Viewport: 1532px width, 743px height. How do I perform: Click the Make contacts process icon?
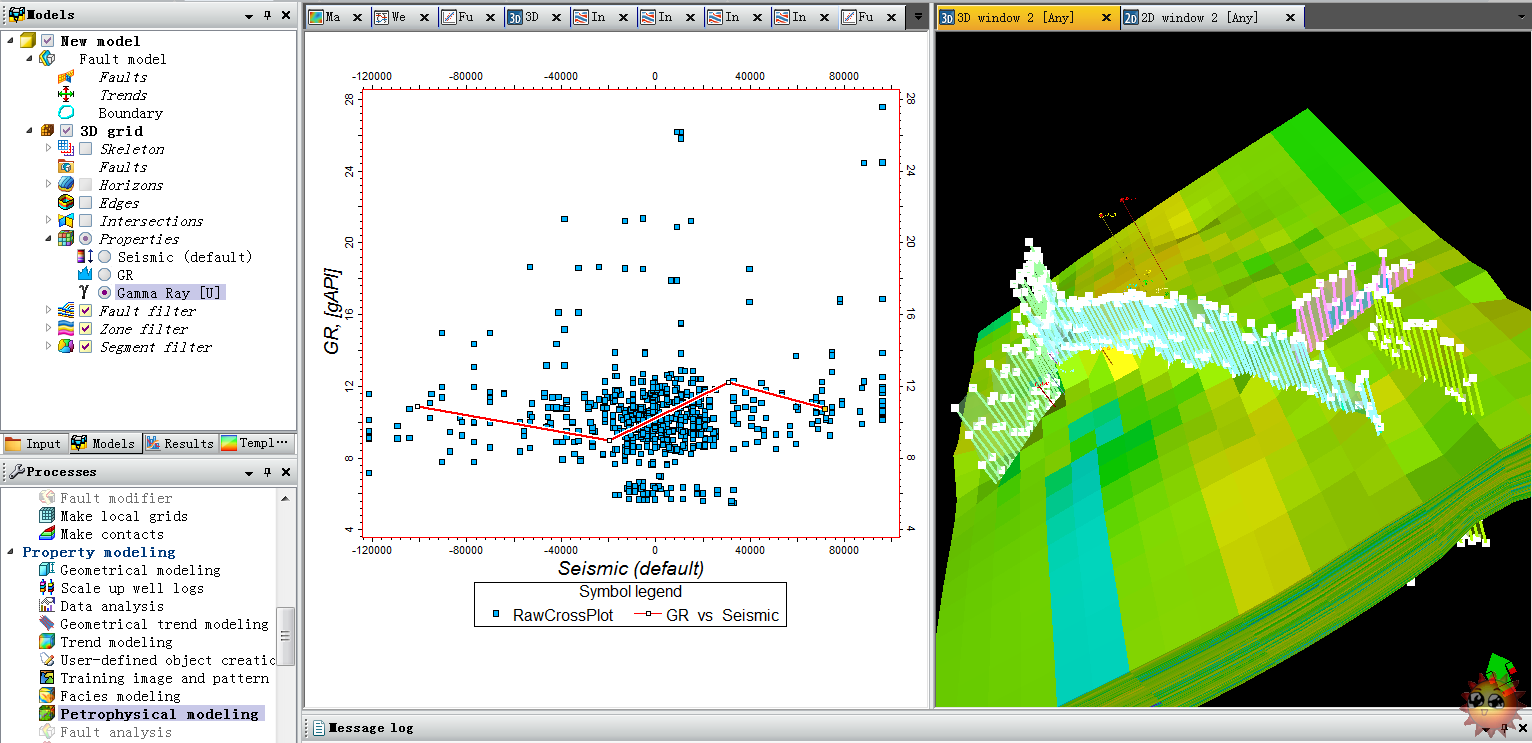[x=46, y=534]
